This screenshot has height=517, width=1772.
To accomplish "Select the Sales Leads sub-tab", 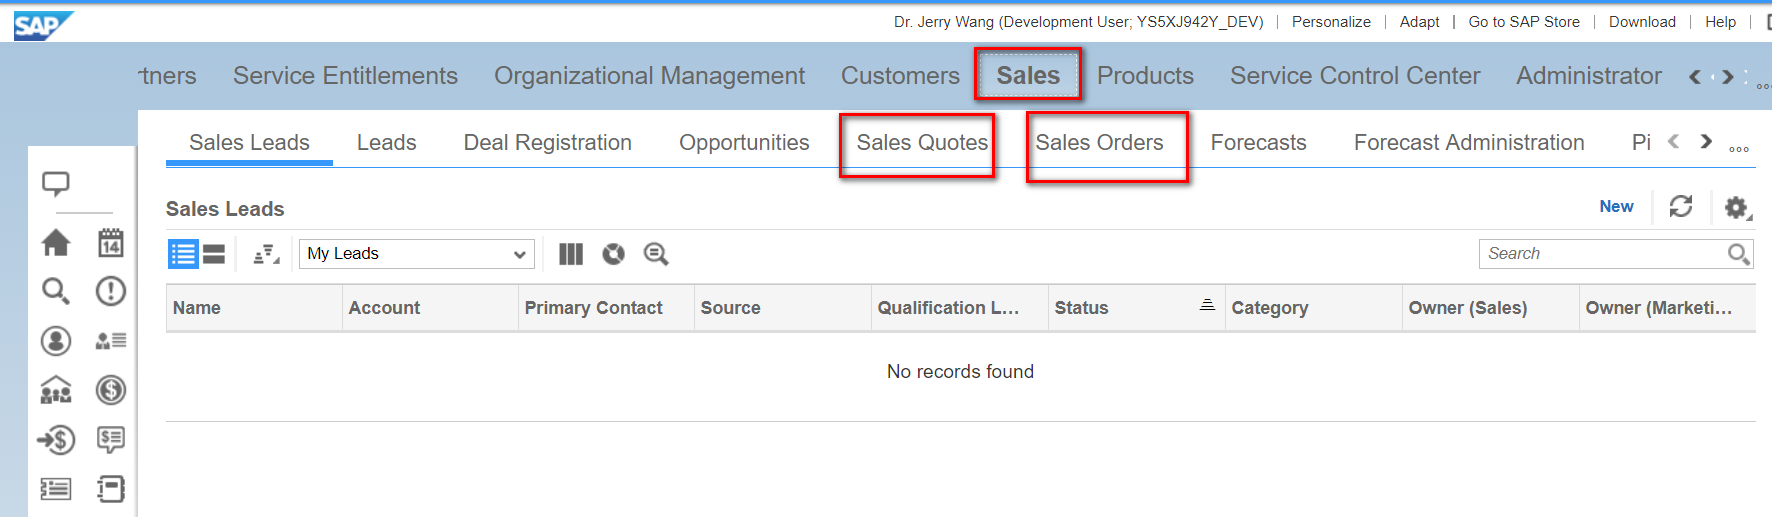I will tap(249, 142).
